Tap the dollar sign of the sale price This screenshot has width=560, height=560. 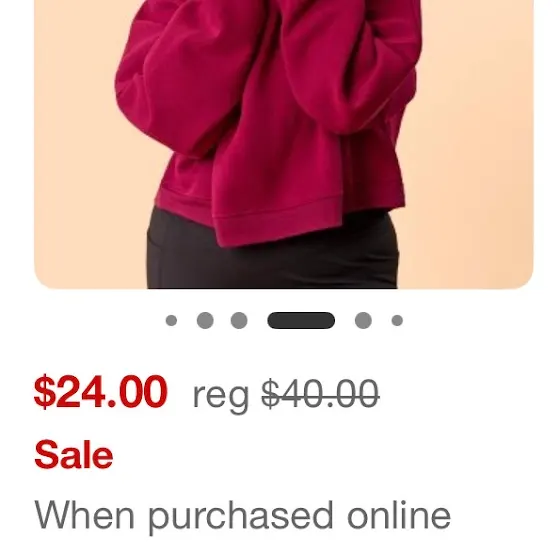pyautogui.click(x=44, y=392)
